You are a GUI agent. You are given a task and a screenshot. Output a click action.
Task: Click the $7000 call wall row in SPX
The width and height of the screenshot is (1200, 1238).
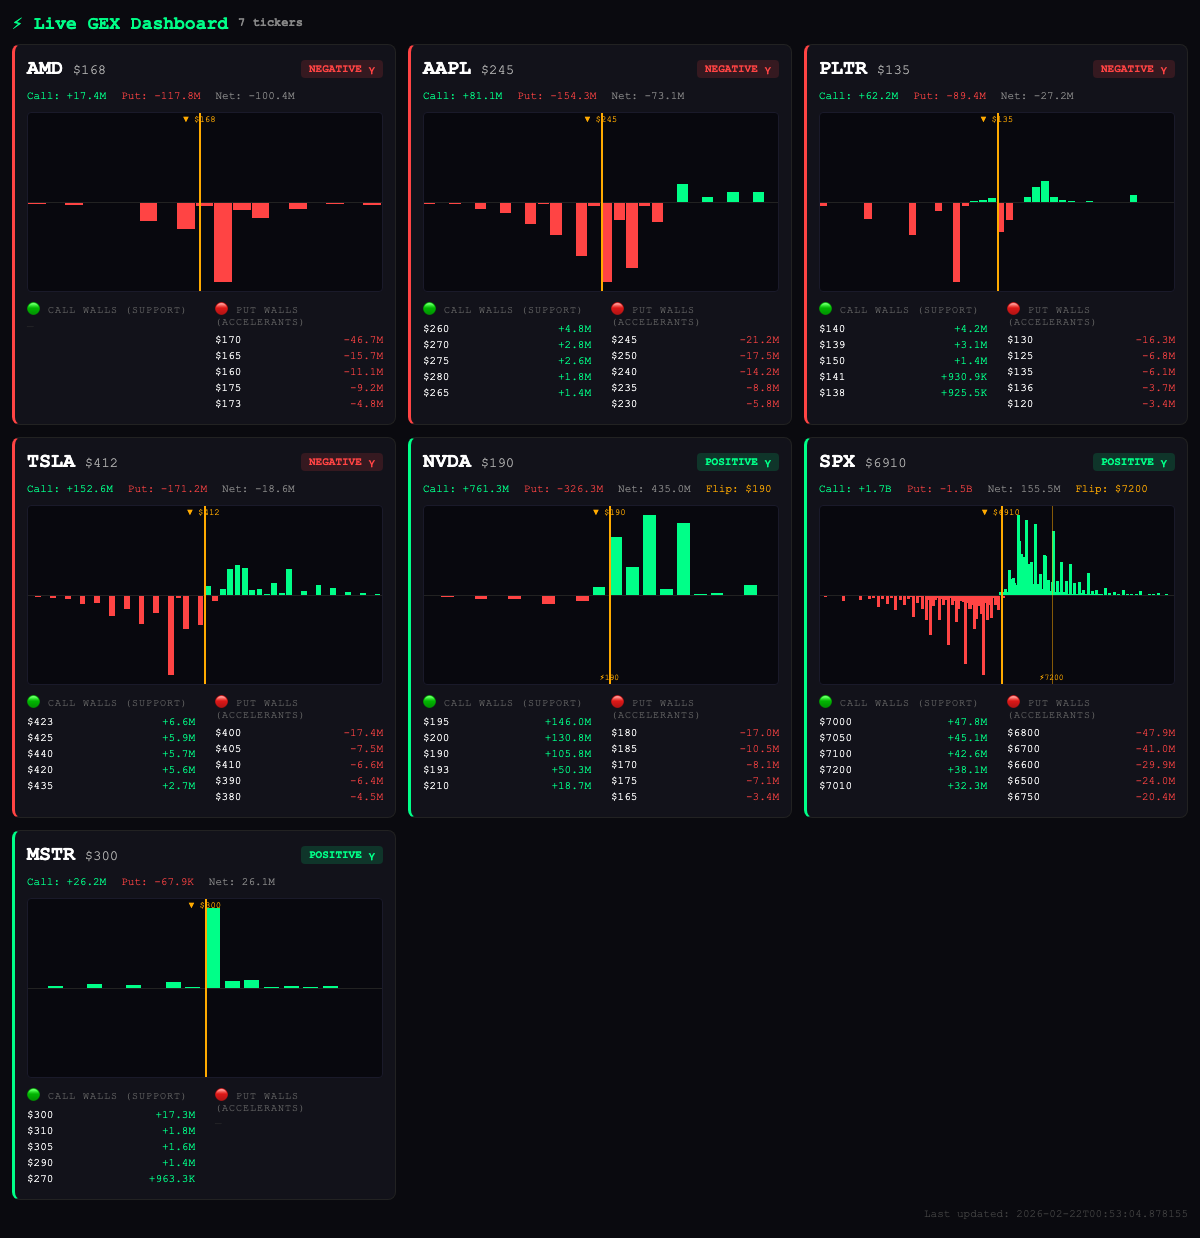point(903,722)
